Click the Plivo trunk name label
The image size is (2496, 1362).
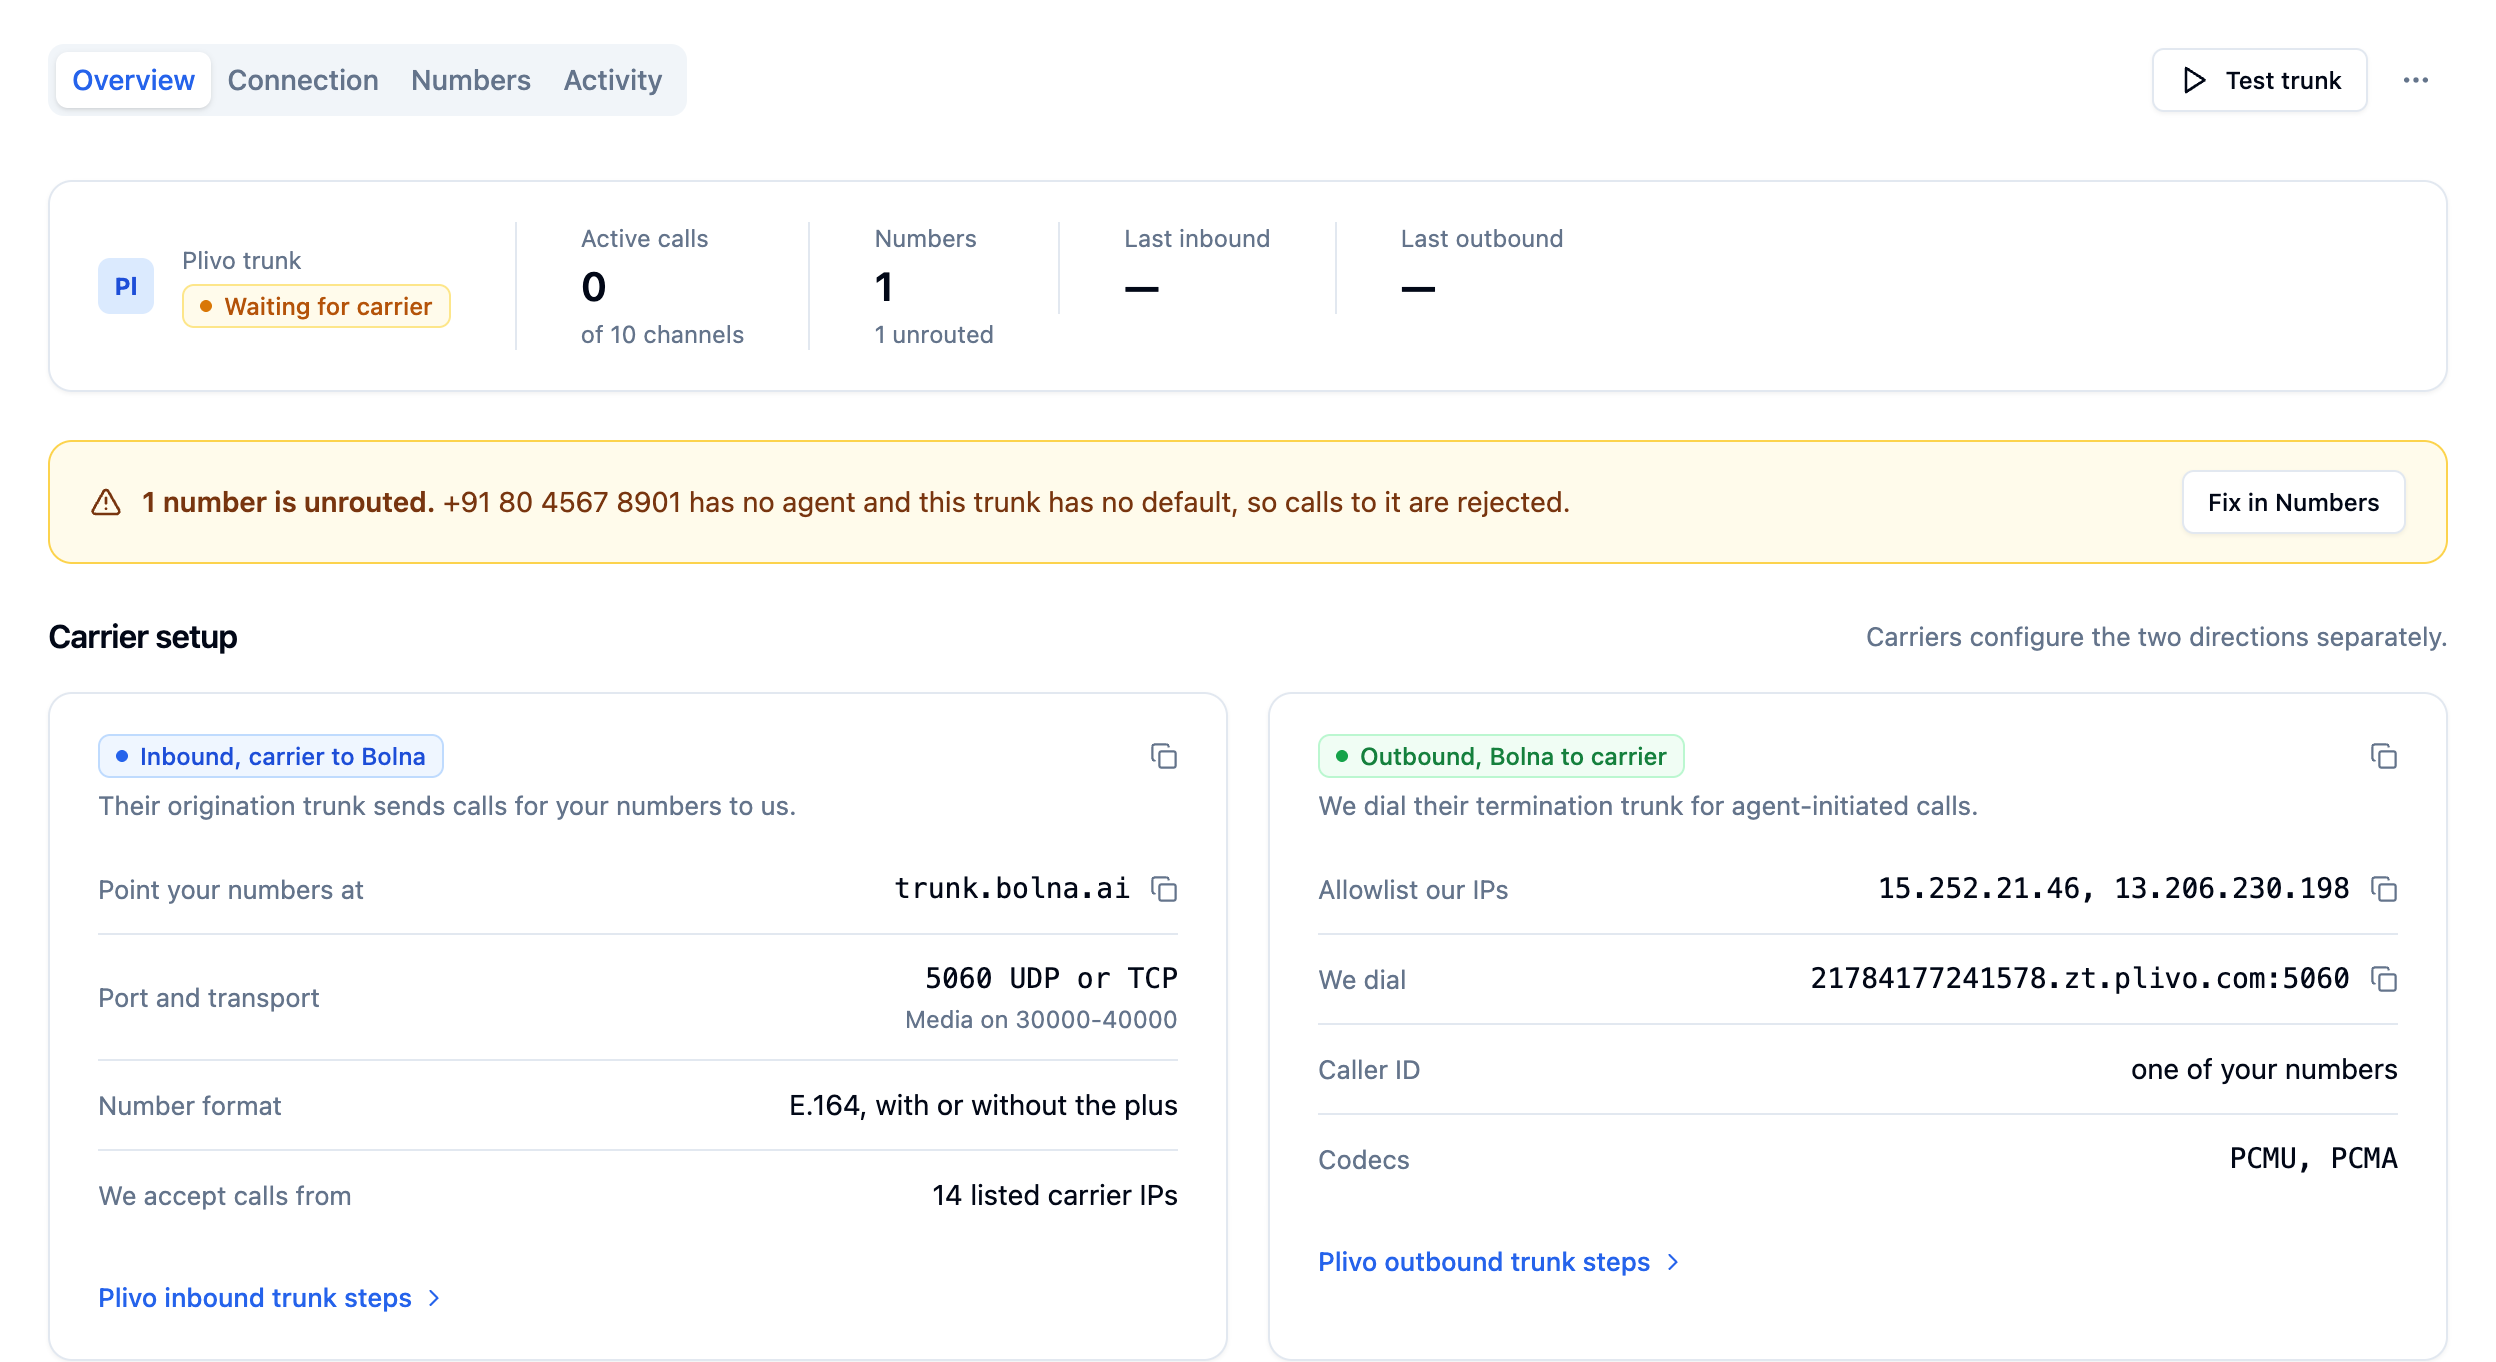coord(241,261)
